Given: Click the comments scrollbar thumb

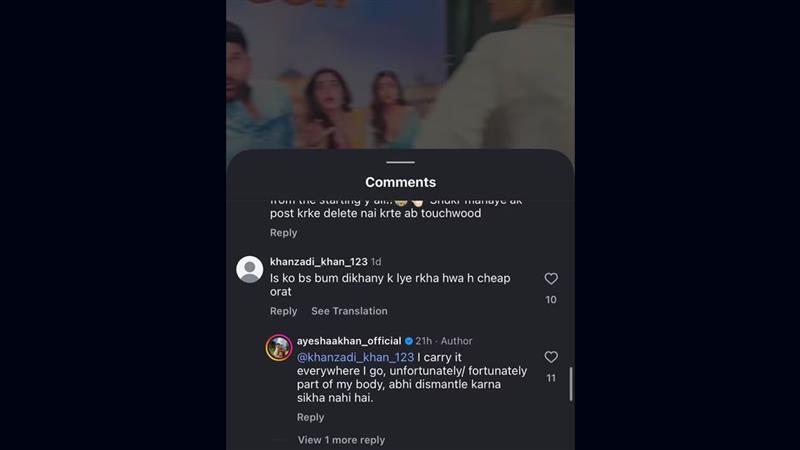Looking at the screenshot, I should coord(572,383).
